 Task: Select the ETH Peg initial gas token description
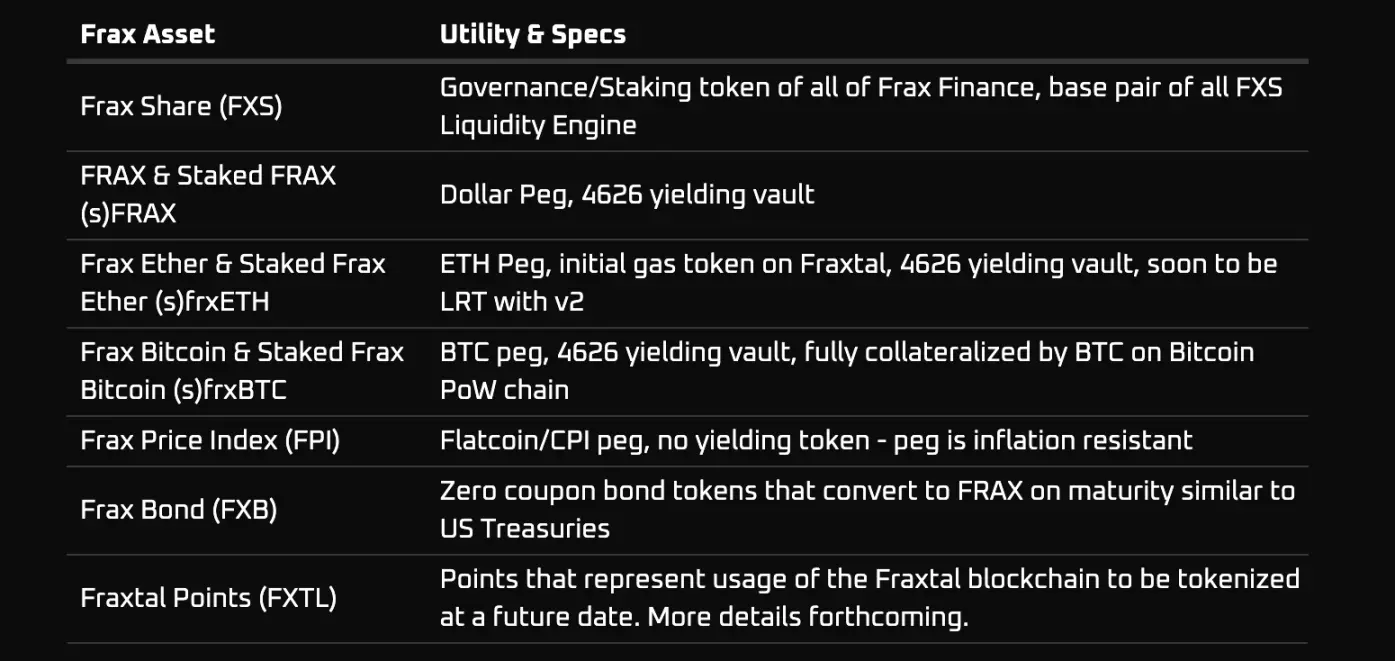point(858,265)
